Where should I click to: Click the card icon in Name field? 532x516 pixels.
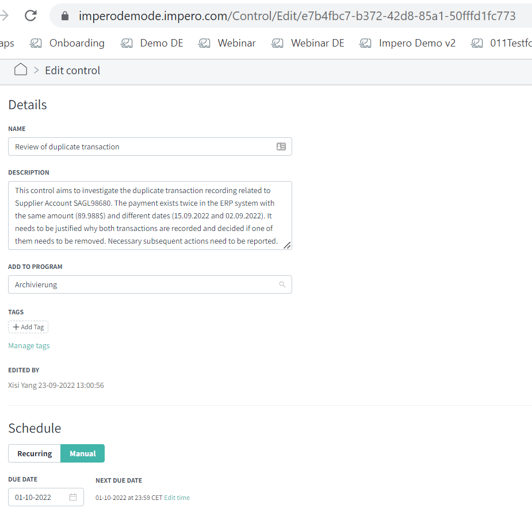click(x=281, y=147)
